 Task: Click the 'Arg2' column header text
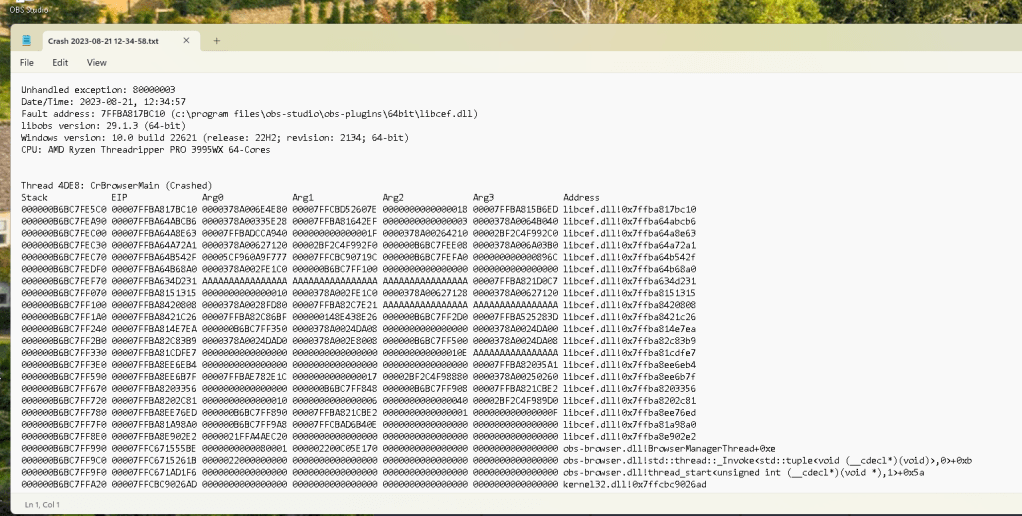click(x=393, y=197)
